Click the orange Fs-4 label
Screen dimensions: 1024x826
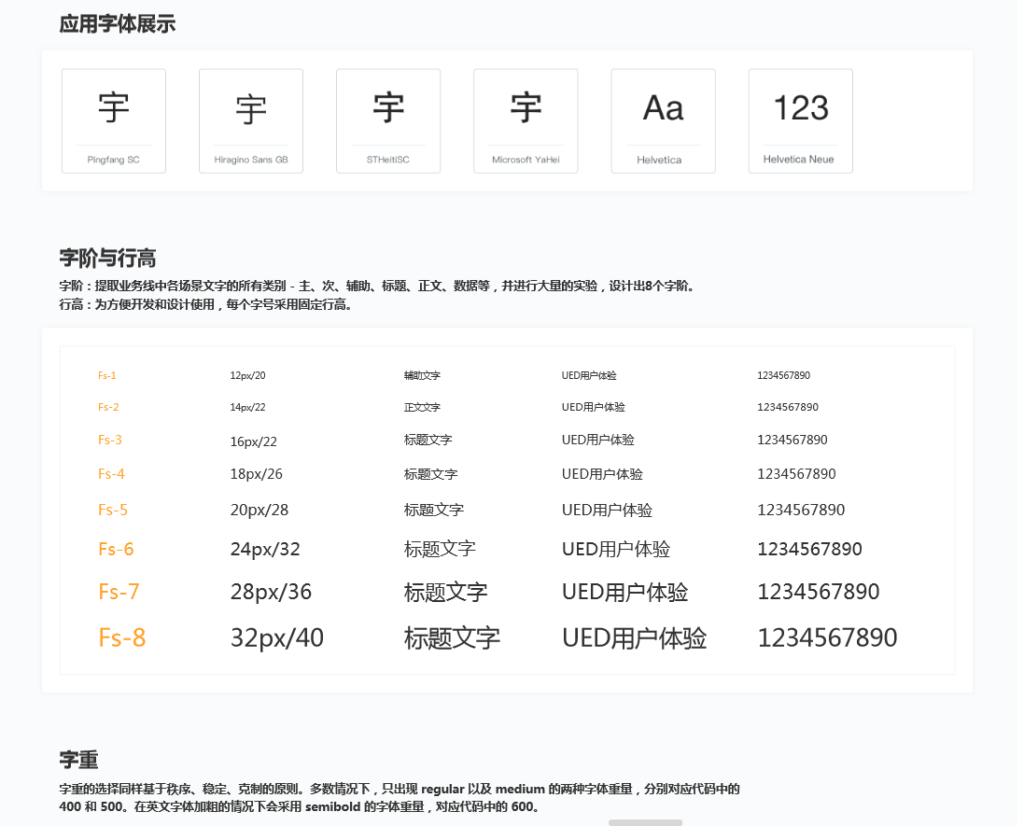tap(111, 473)
